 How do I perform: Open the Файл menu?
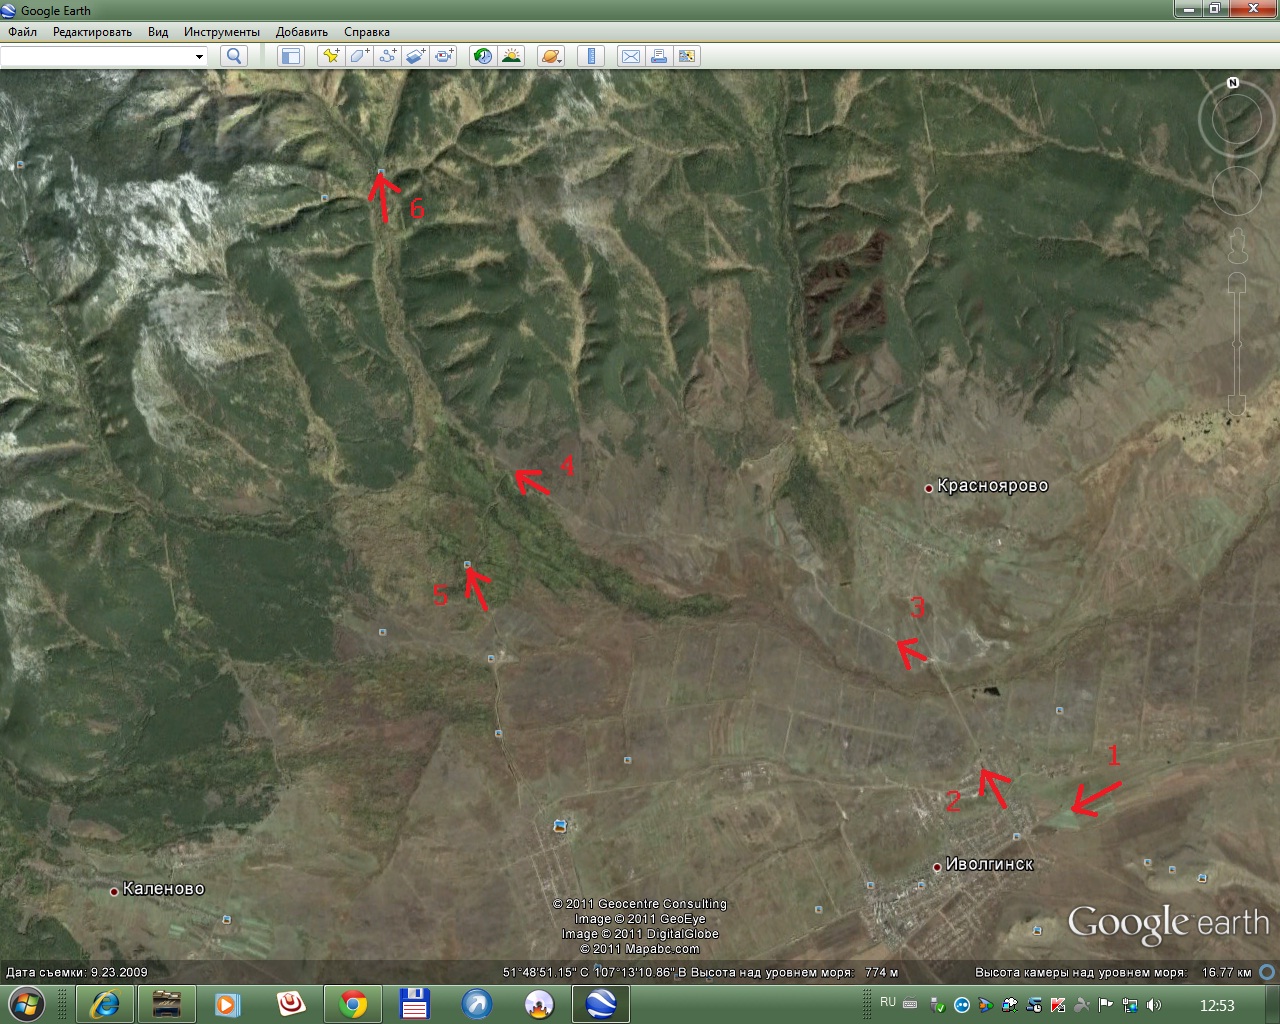tap(22, 32)
